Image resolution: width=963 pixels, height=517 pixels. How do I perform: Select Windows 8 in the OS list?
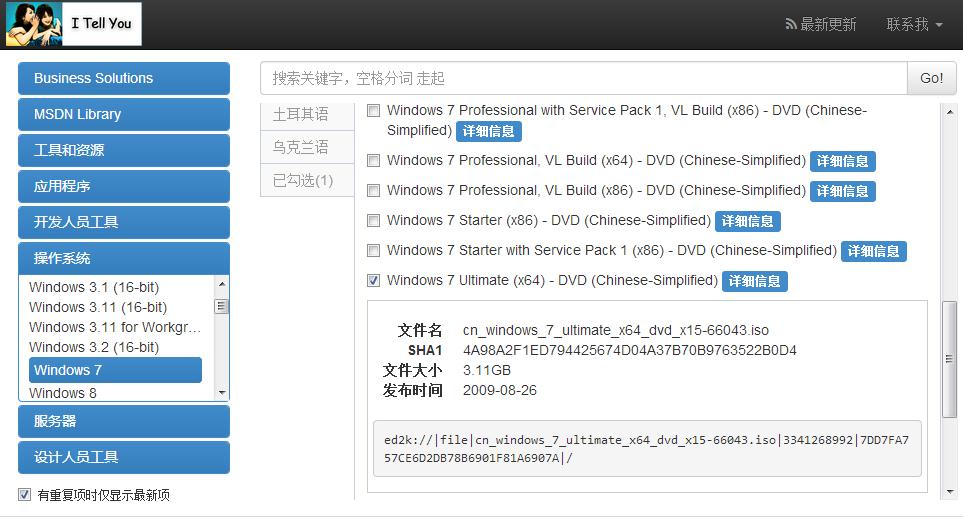[63, 393]
